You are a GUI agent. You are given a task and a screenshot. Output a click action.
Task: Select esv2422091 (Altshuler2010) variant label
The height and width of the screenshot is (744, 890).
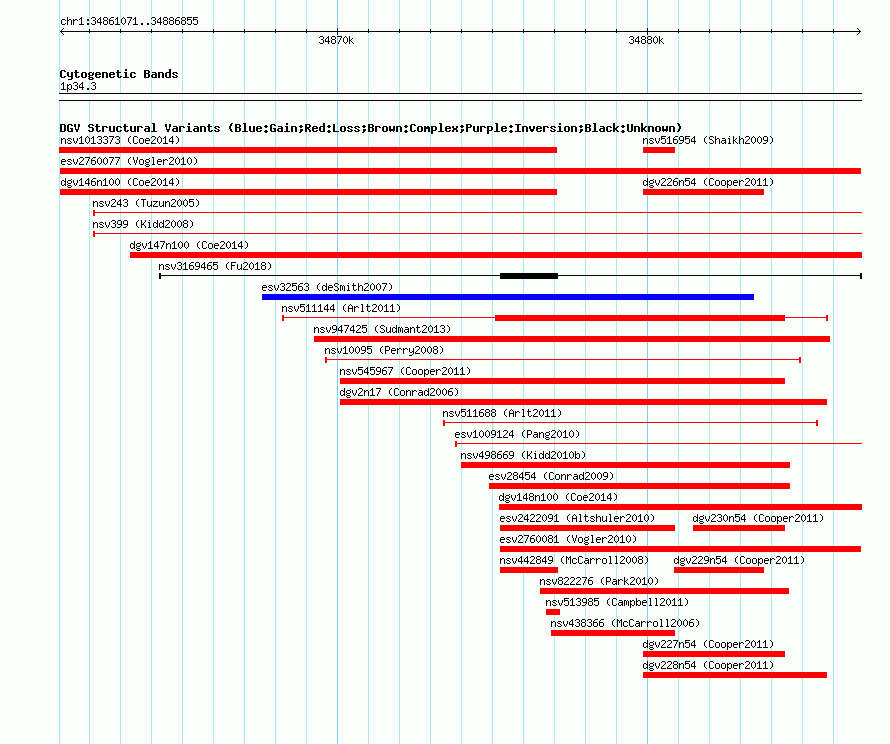tap(577, 518)
